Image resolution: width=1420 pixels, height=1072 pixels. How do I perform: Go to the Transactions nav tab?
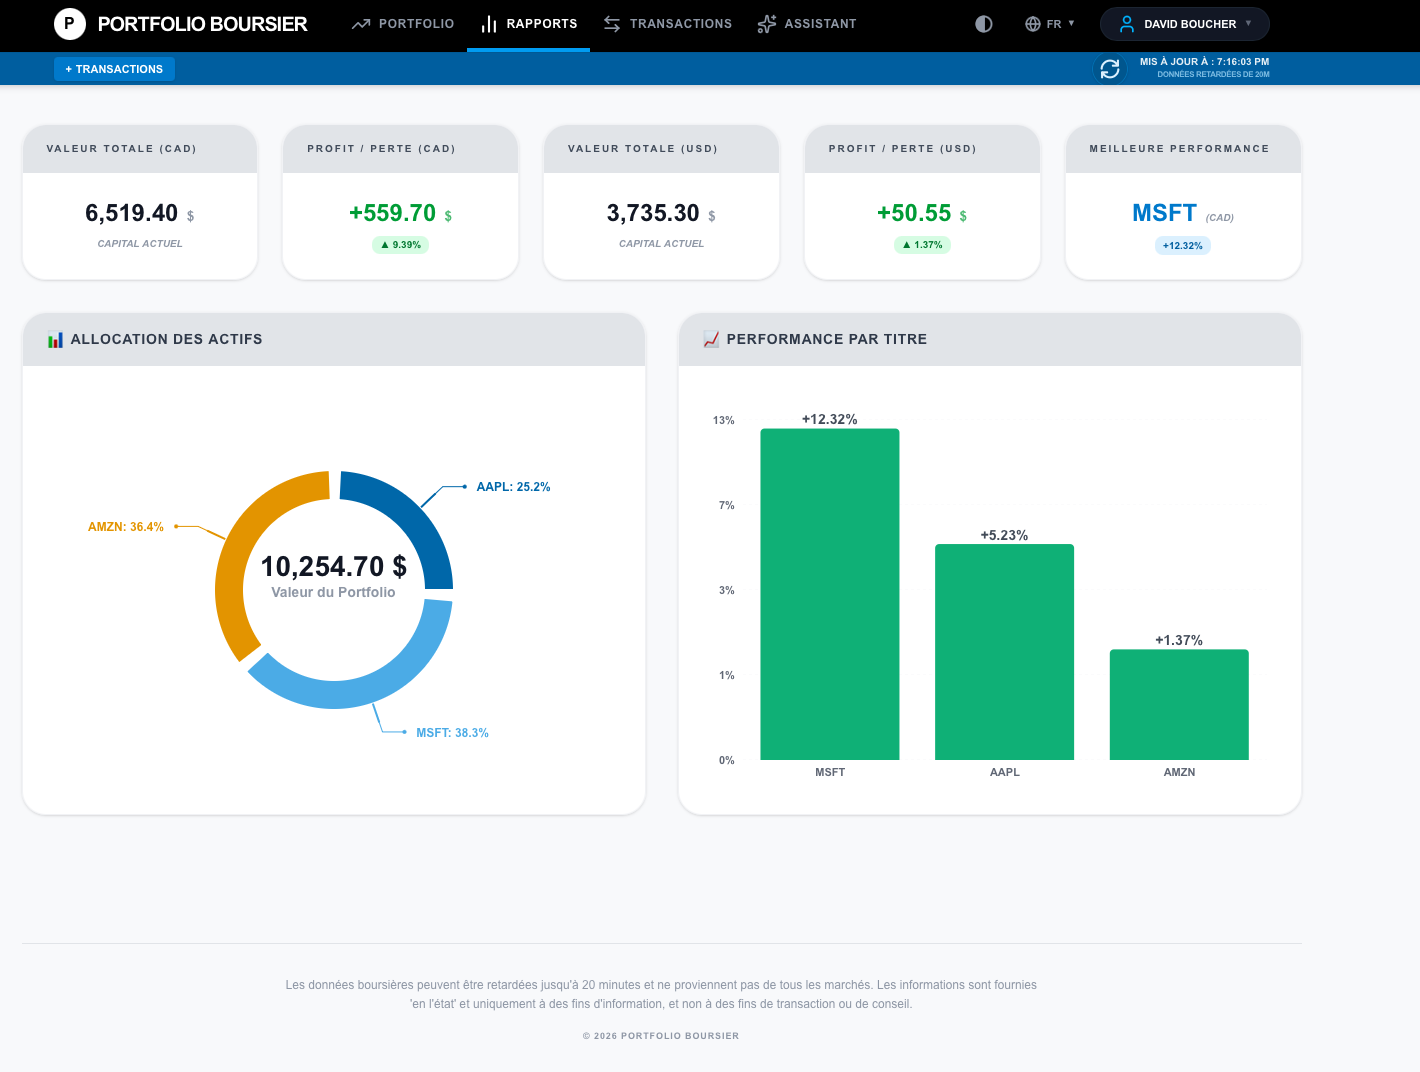668,24
